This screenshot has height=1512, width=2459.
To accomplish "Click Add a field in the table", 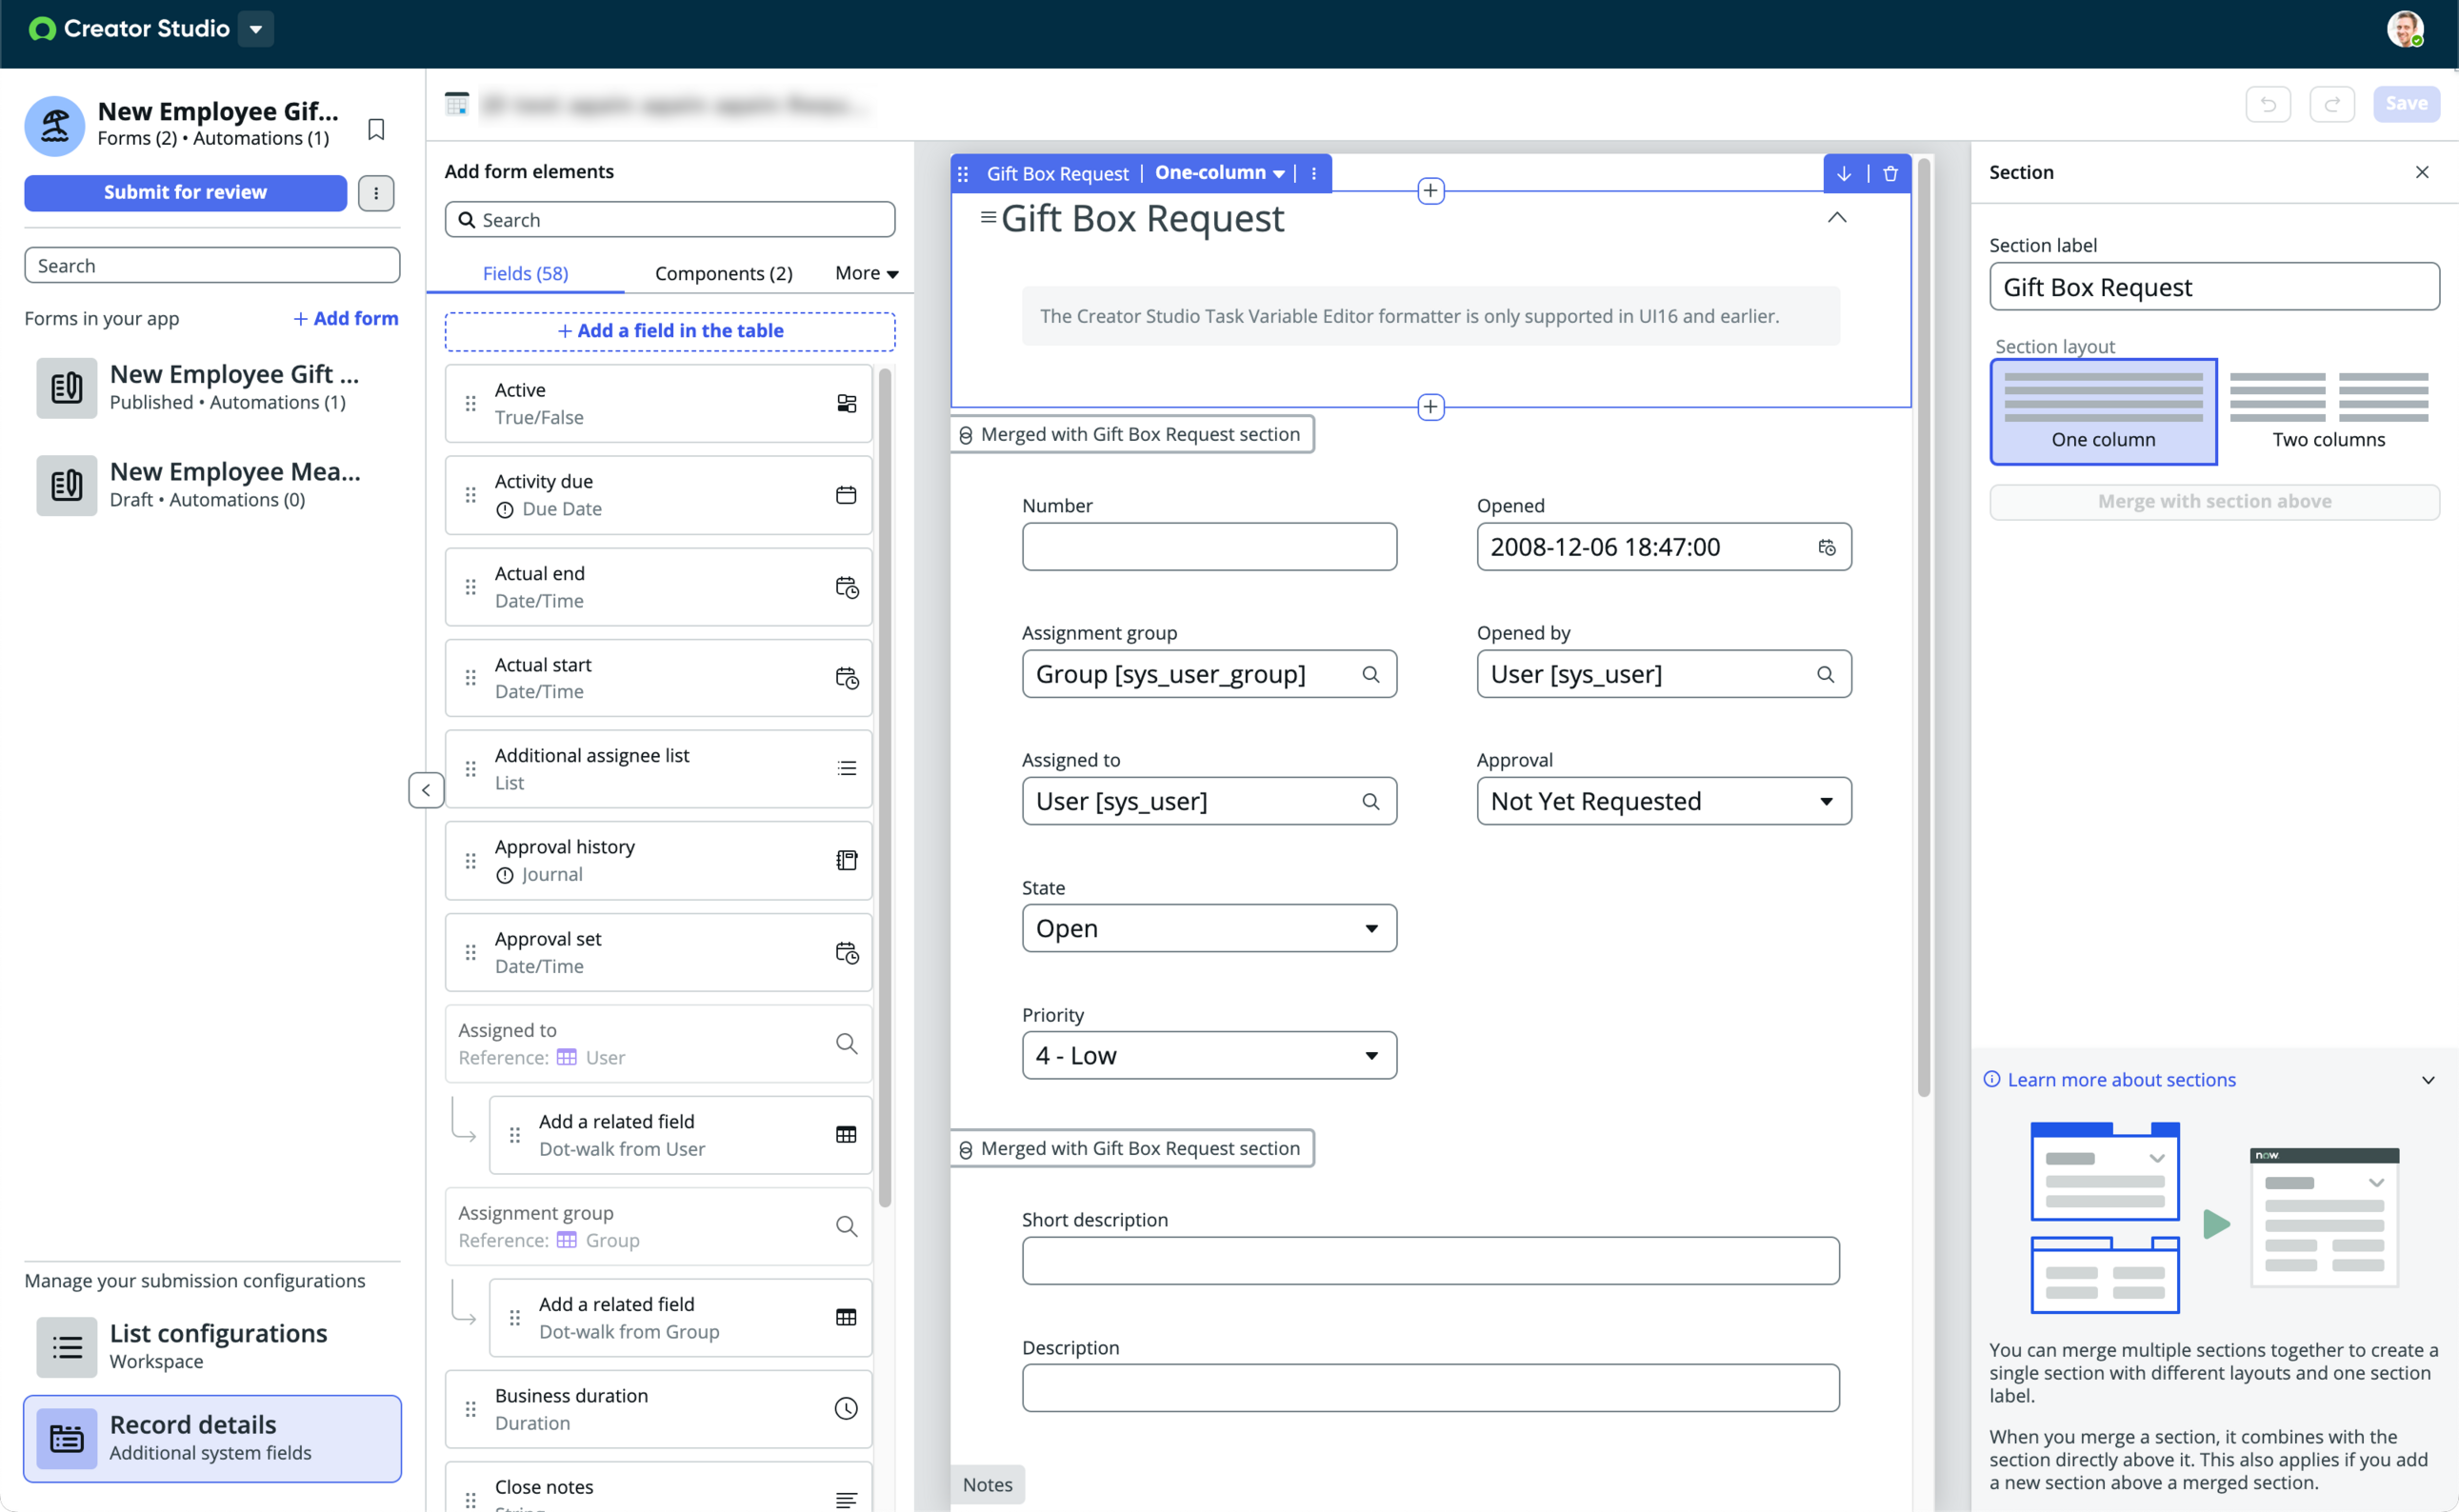I will (669, 331).
